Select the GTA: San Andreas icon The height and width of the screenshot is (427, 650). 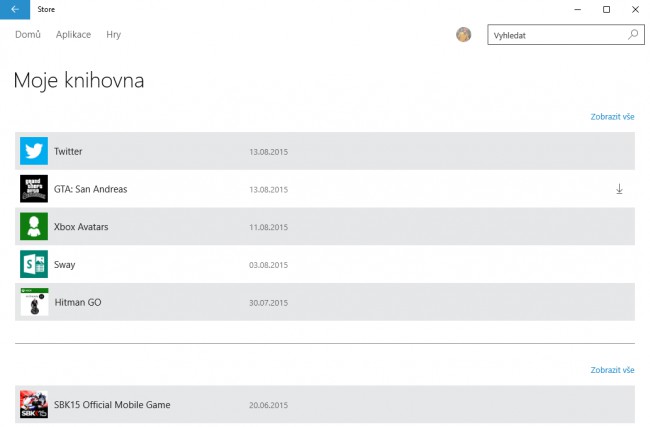34,189
